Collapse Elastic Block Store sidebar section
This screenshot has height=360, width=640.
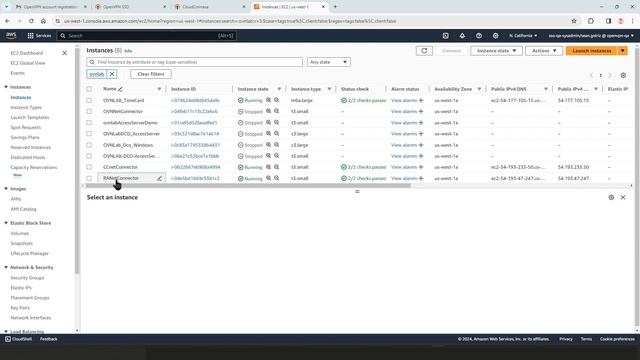(6, 223)
